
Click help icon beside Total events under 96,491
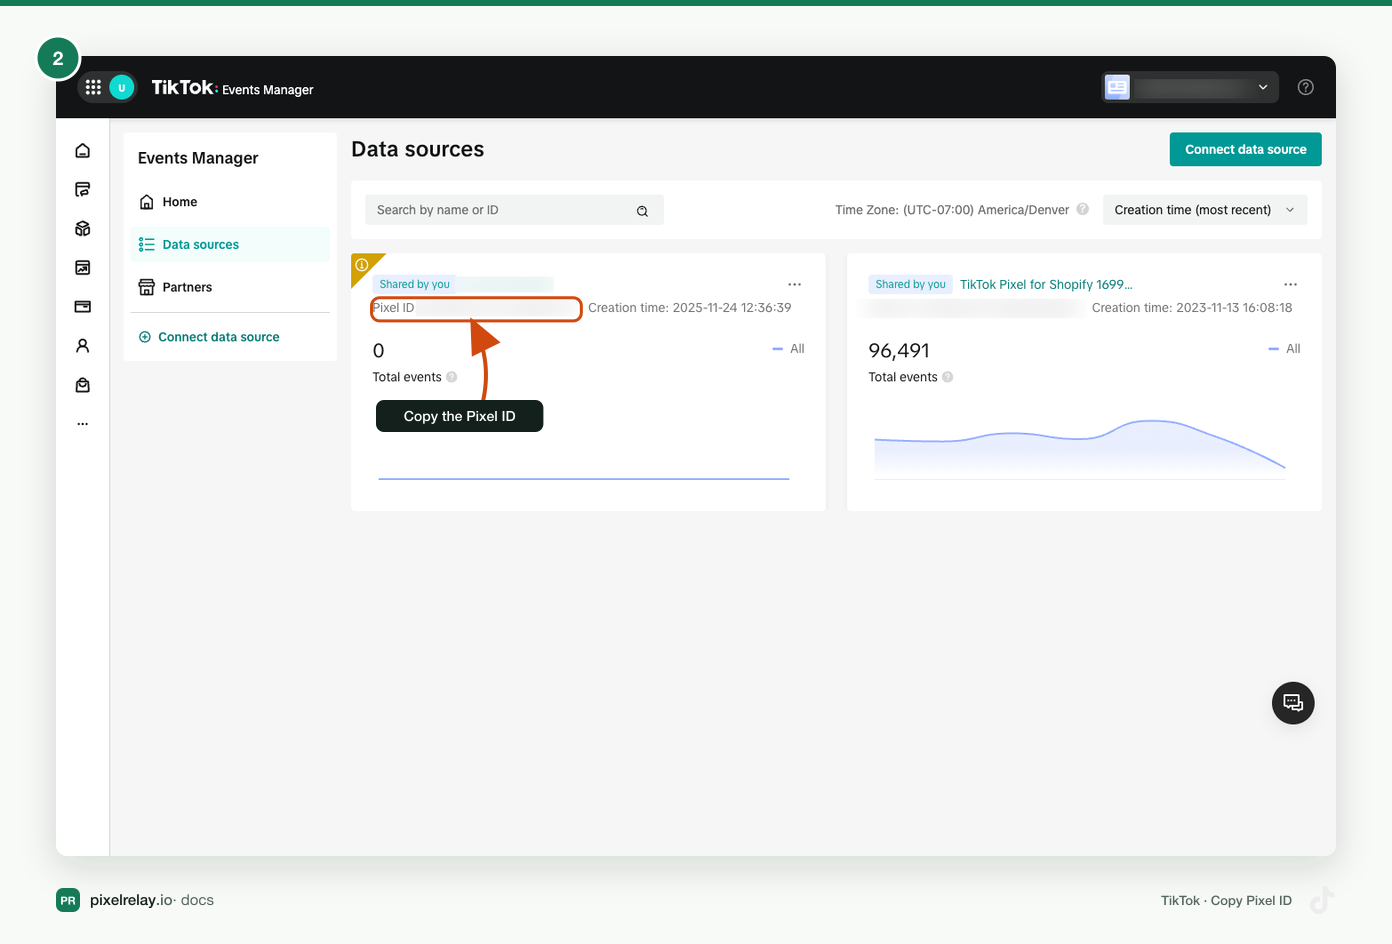[948, 377]
